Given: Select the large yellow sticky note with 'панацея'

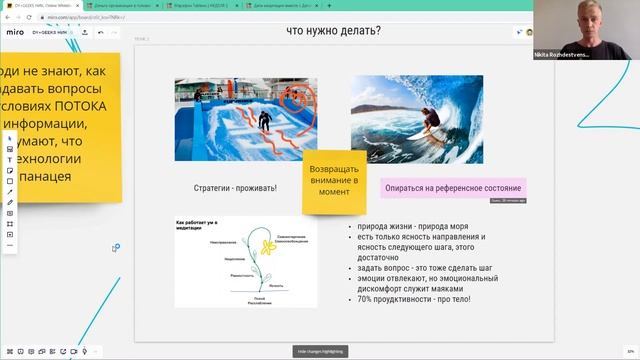Looking at the screenshot, I should click(x=60, y=127).
